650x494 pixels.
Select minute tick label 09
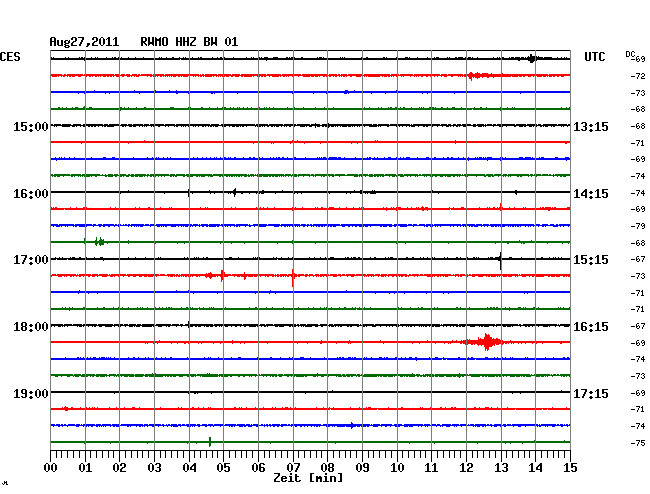tap(362, 467)
